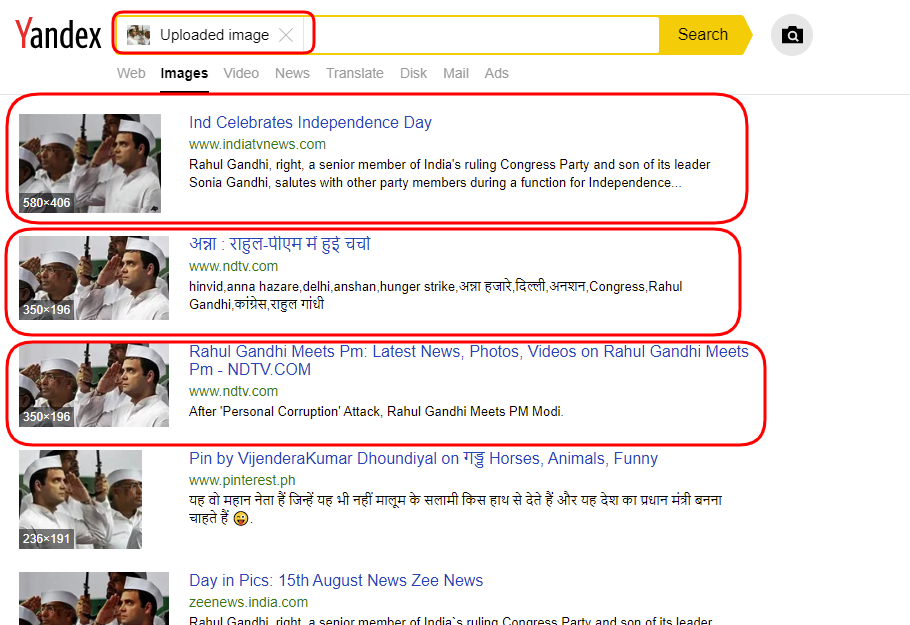Image resolution: width=910 pixels, height=625 pixels.
Task: Open 'Day in Pics: 15th August' link
Action: tap(336, 580)
